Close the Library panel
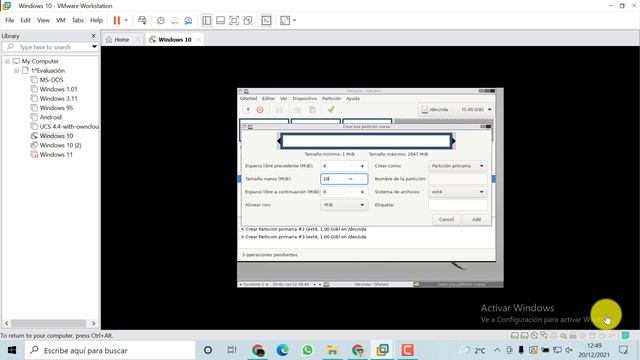 tap(93, 36)
